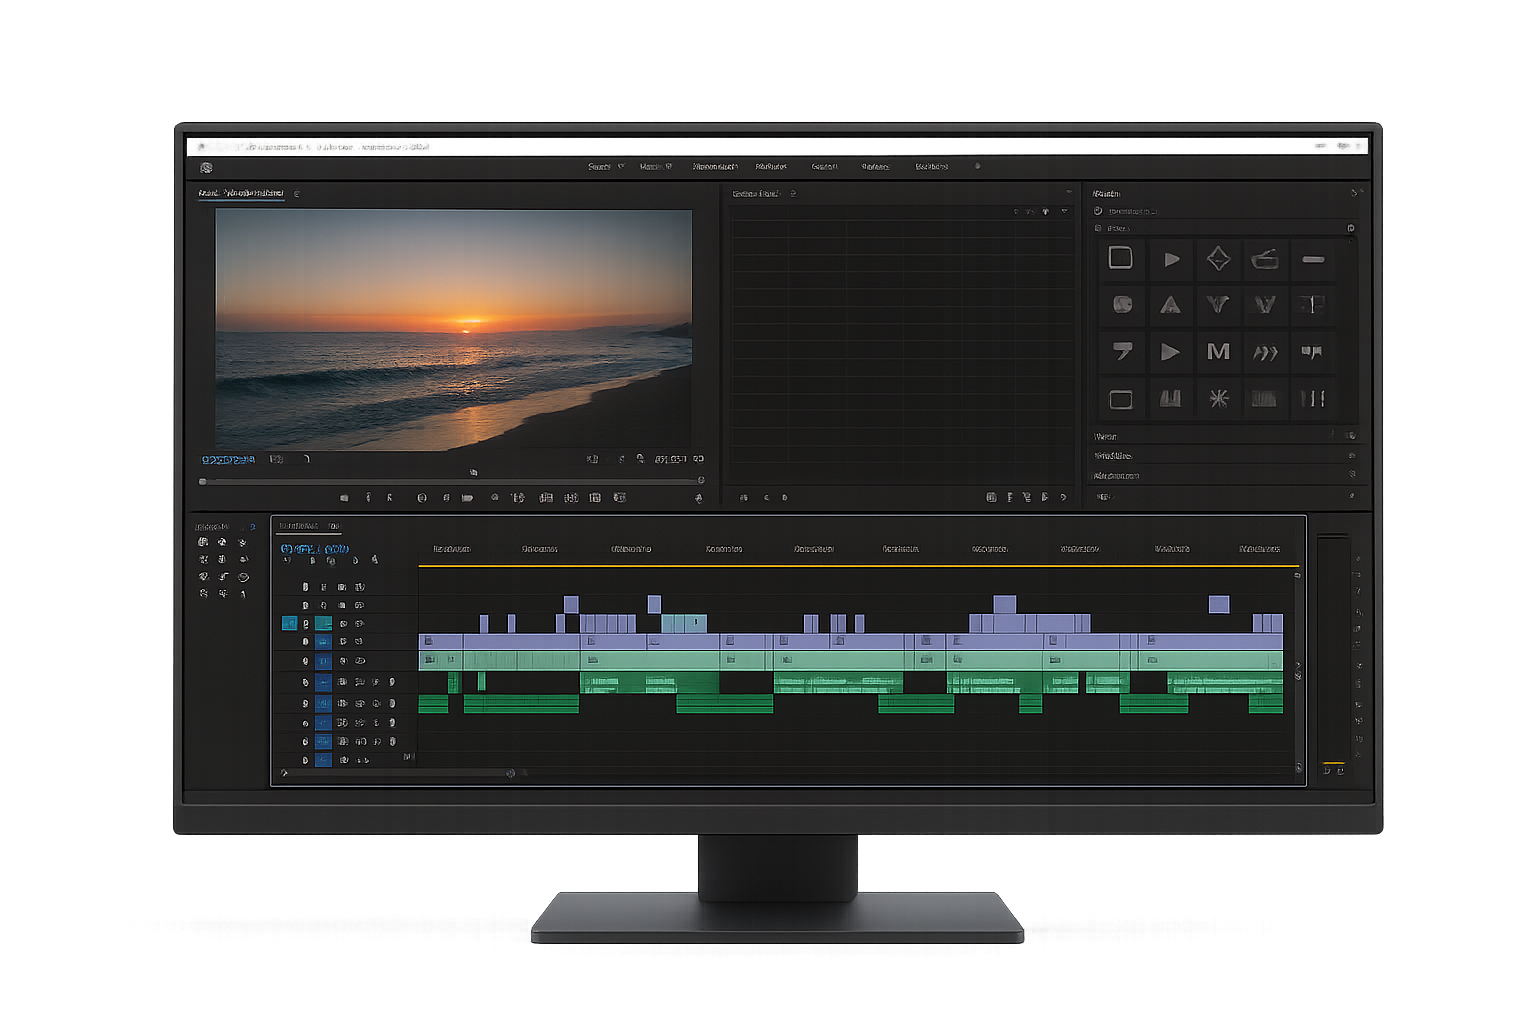The height and width of the screenshot is (1024, 1536).
Task: Select the diamond-shaped icon in effects grid
Action: pos(1218,259)
